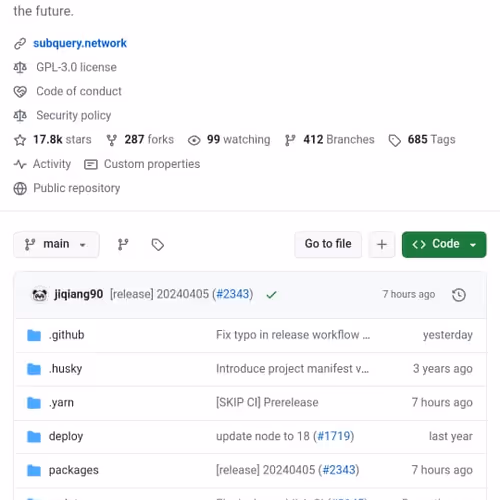This screenshot has height=500, width=500.
Task: Open the repository Activity page
Action: point(52,164)
